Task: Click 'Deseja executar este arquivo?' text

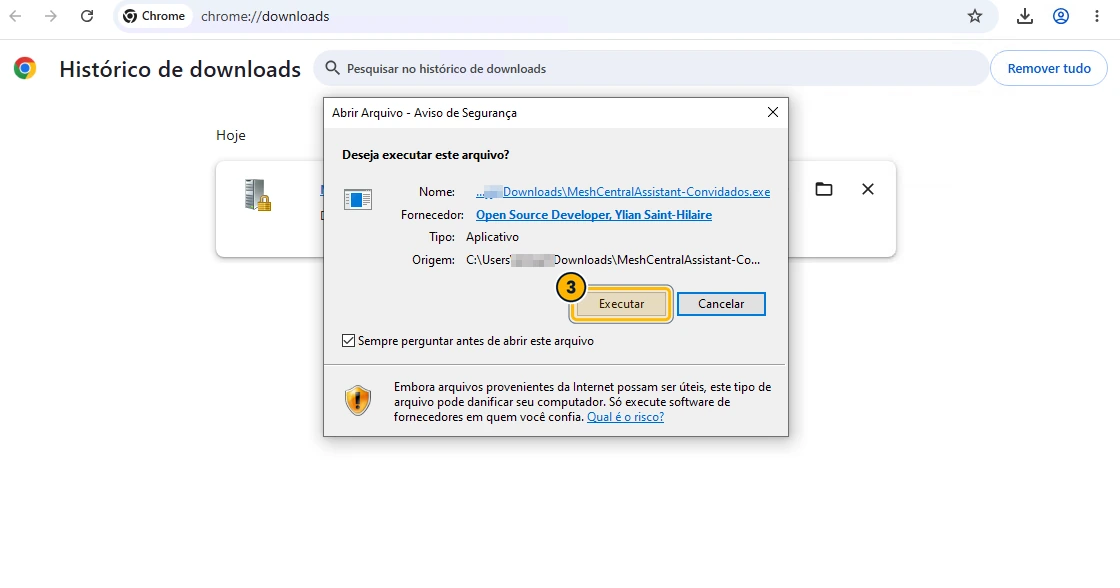Action: pos(426,155)
